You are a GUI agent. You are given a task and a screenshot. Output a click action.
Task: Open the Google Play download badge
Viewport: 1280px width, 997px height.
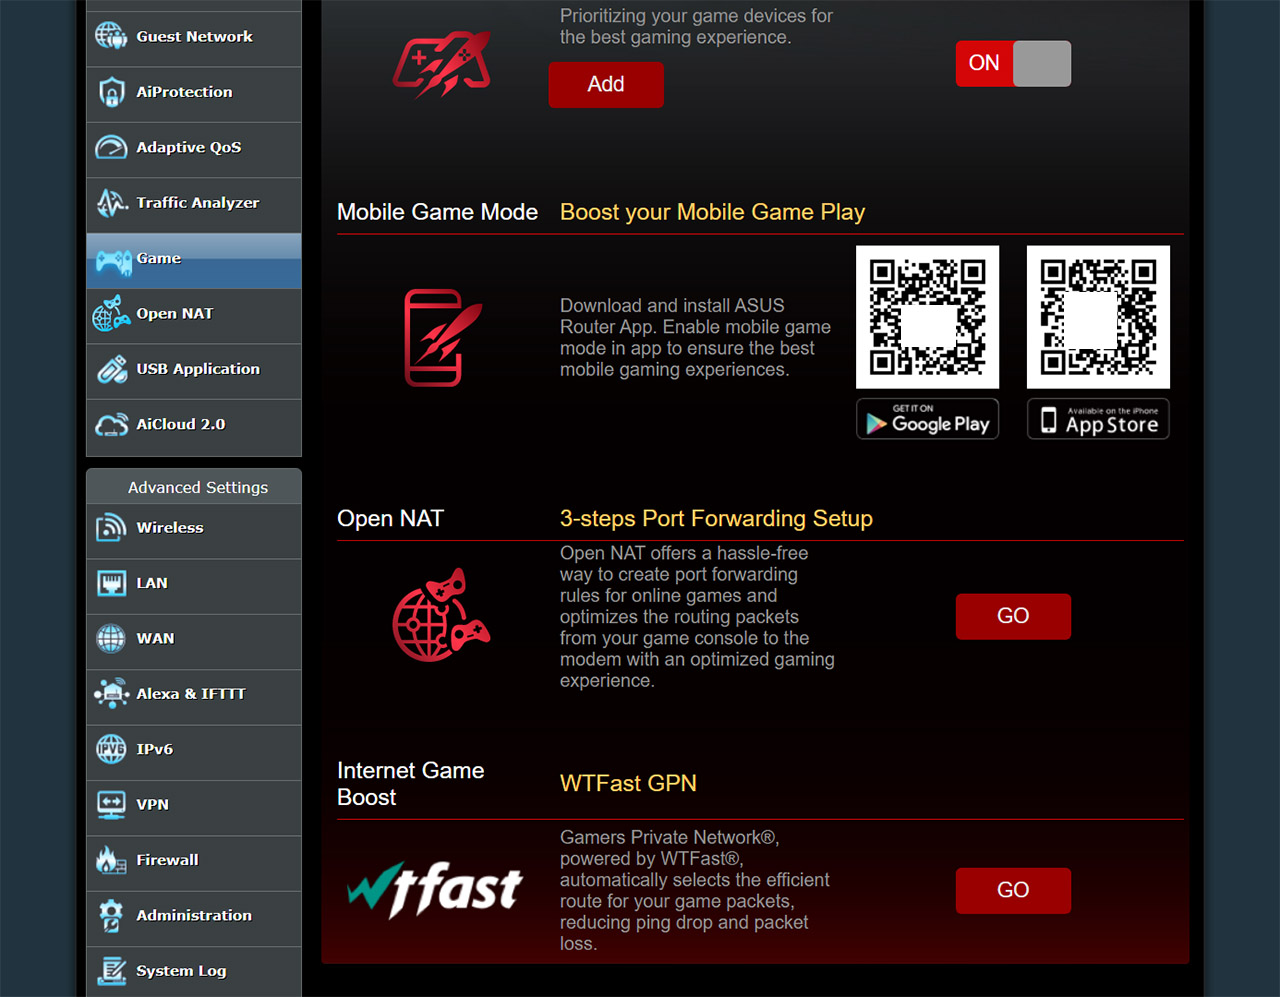click(x=927, y=419)
